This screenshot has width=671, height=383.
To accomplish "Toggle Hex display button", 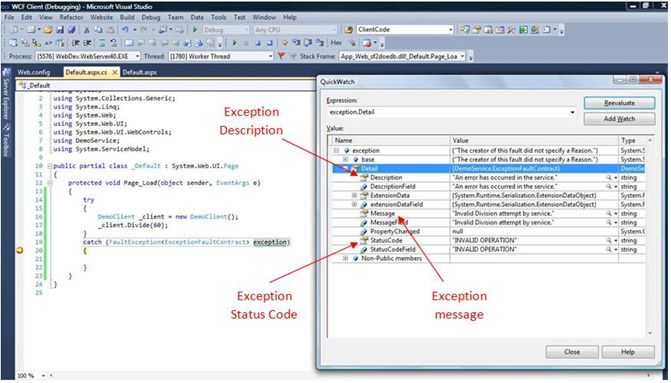I will coord(336,43).
